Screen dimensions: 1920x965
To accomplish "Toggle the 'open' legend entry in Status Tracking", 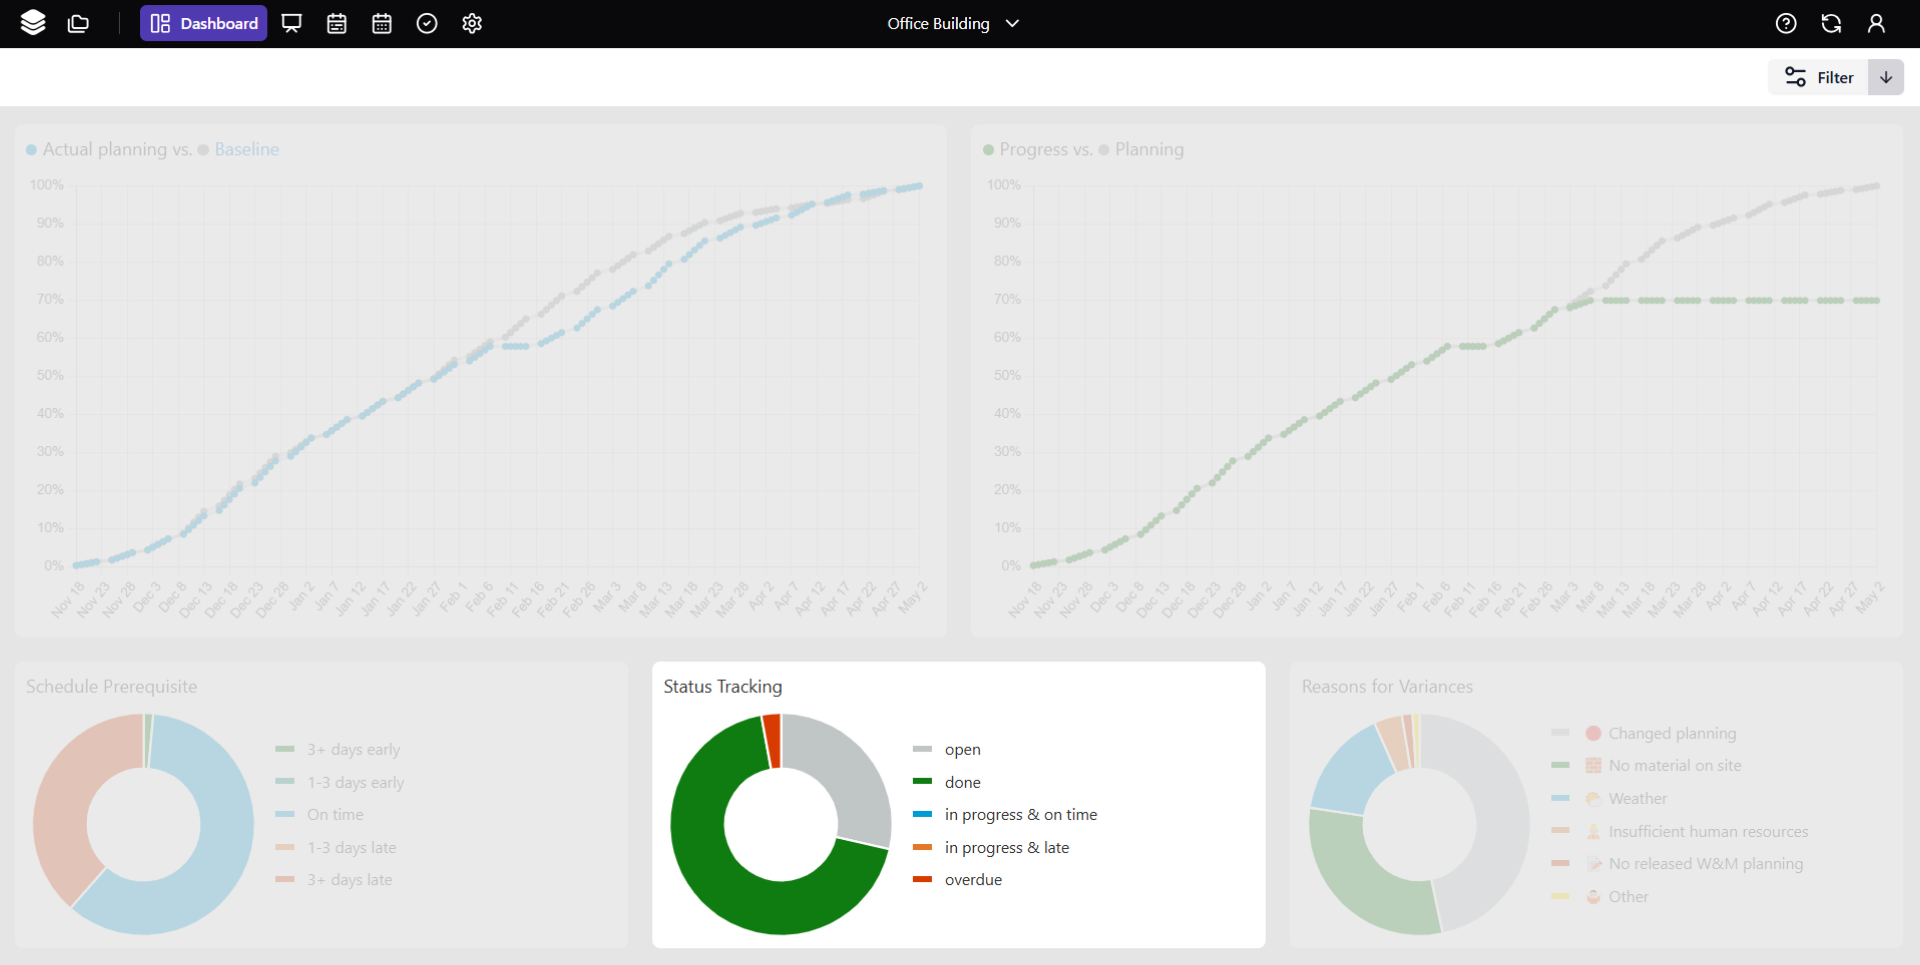I will click(962, 749).
